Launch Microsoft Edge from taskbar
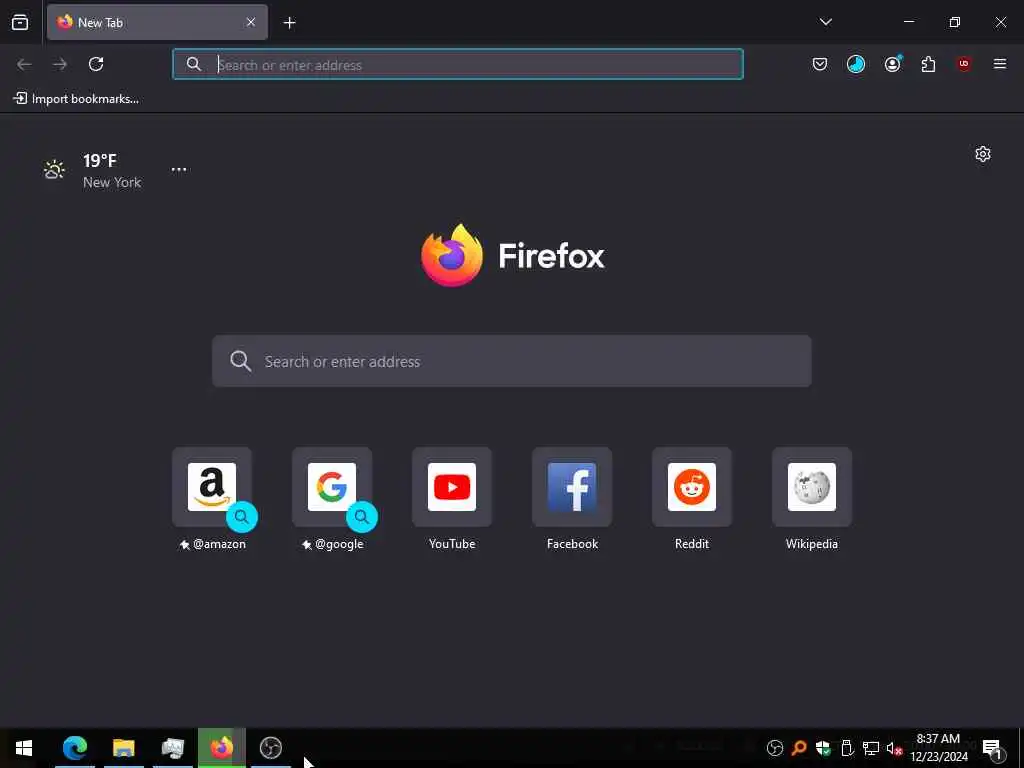 coord(75,748)
